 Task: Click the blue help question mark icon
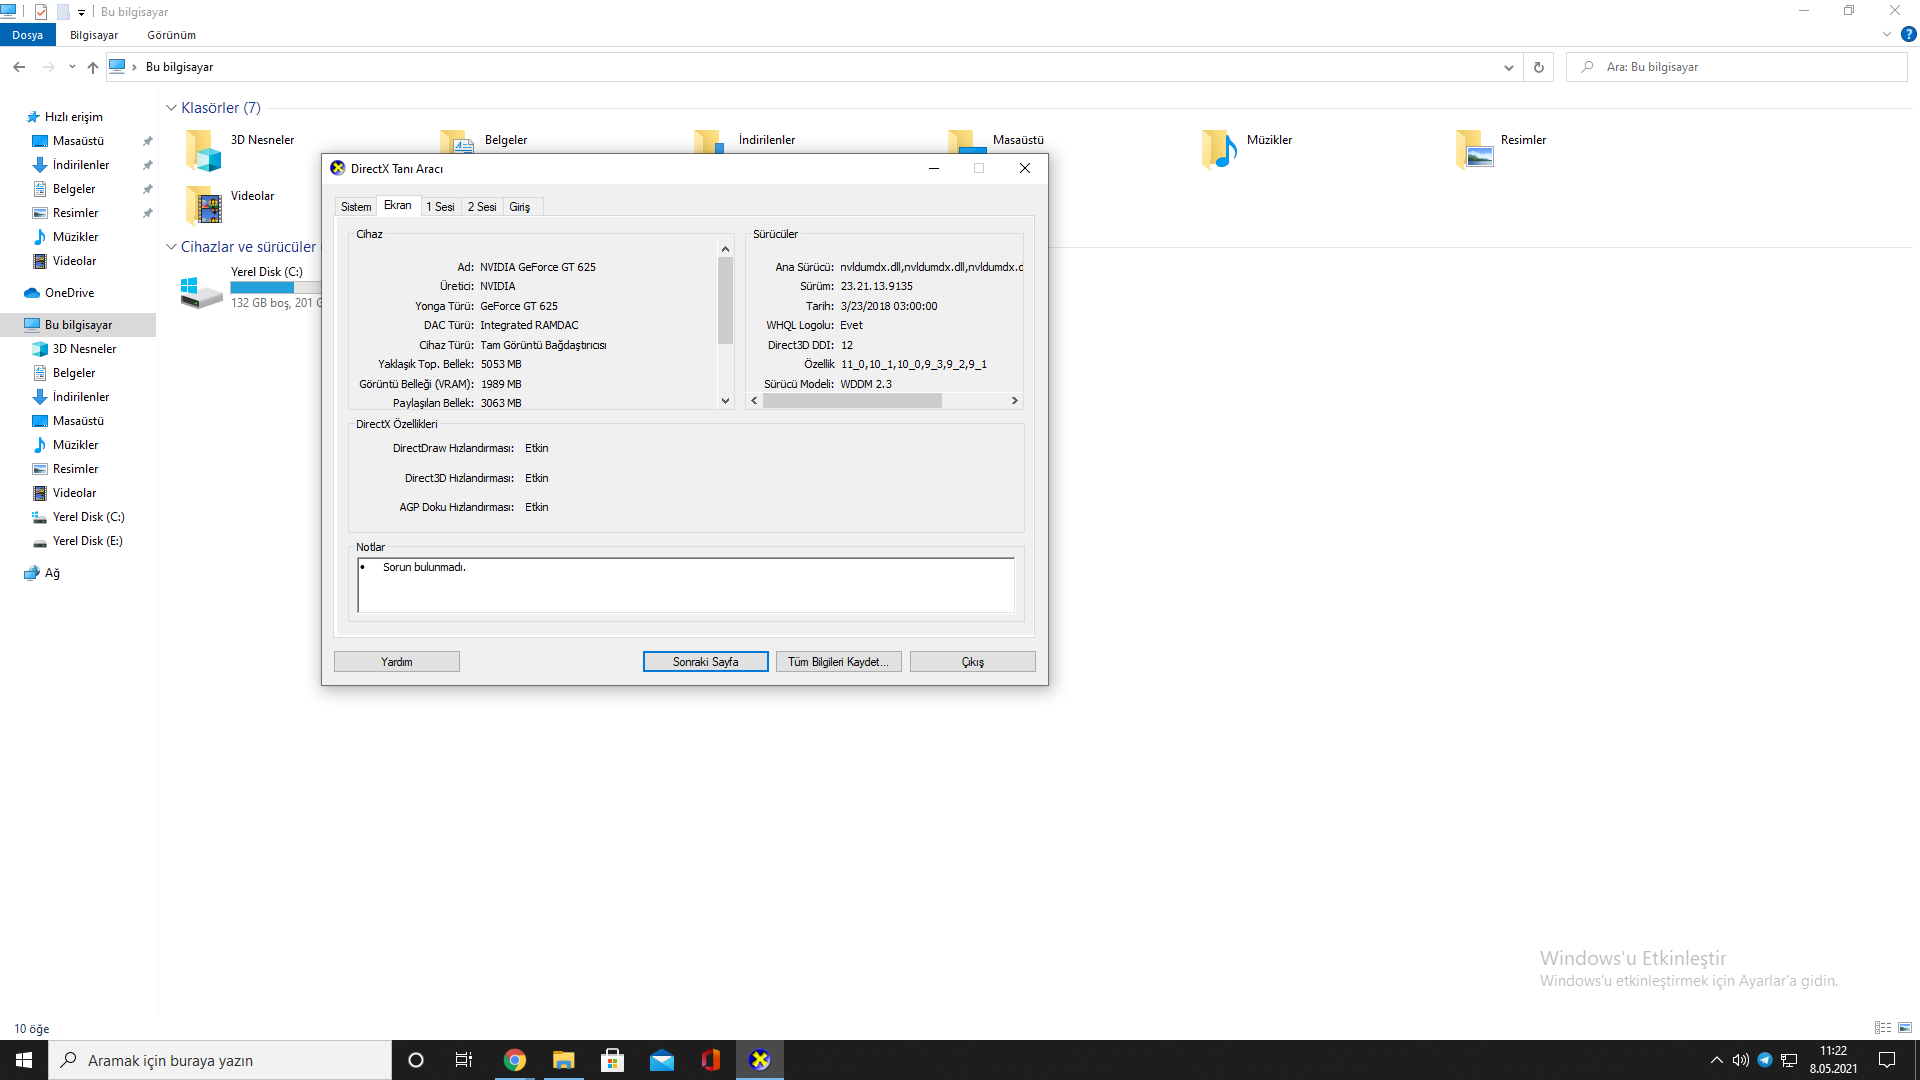coord(1908,34)
